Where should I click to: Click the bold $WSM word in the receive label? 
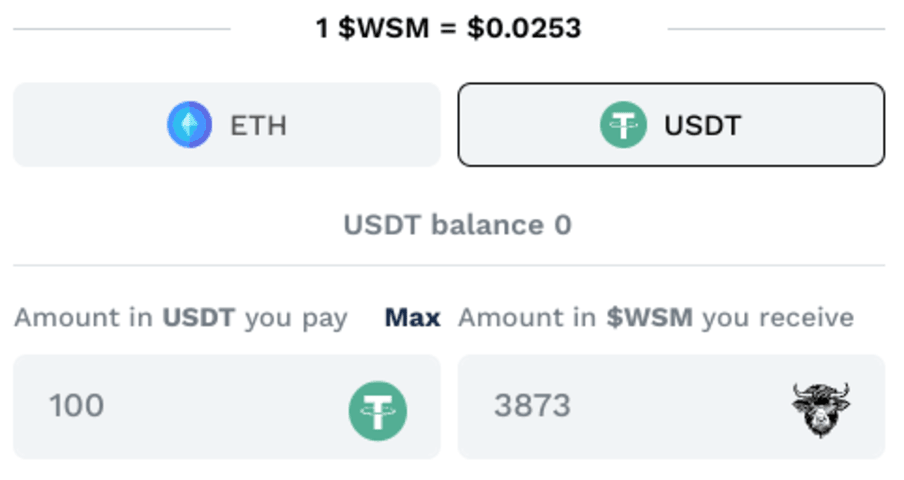[x=650, y=318]
